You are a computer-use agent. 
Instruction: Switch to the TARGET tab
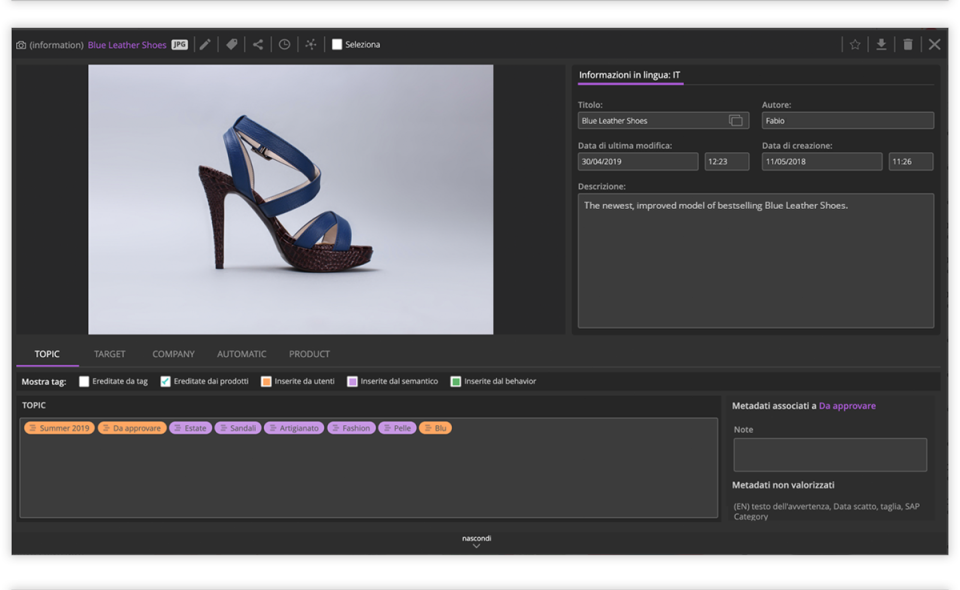tap(110, 354)
